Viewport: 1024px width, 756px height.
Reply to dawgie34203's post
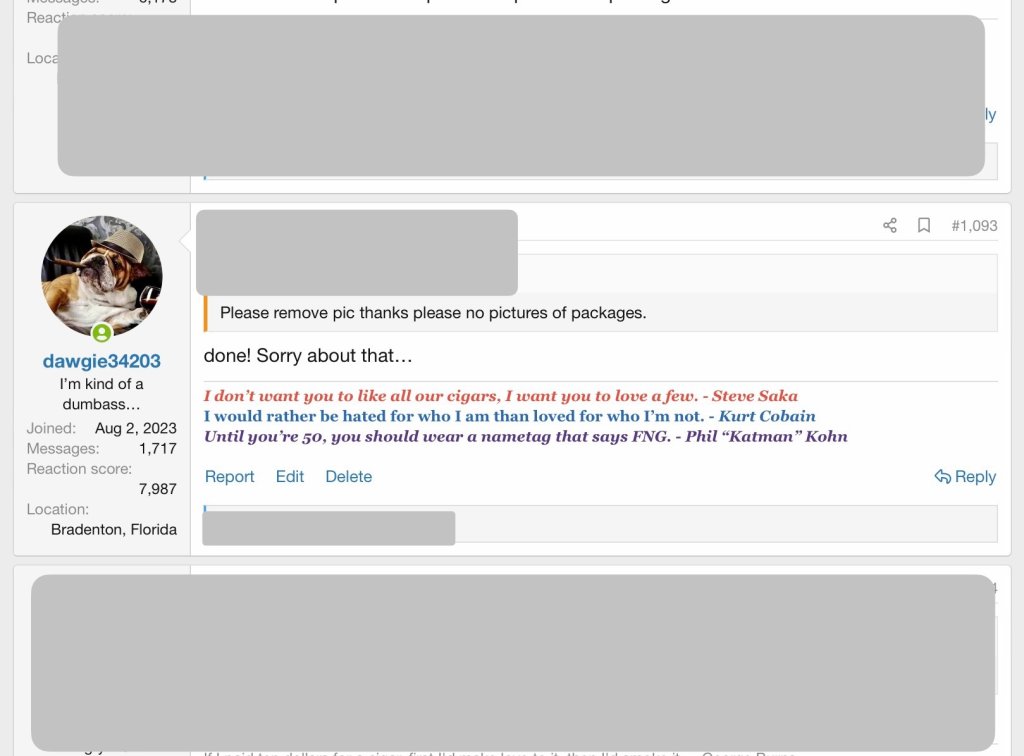965,477
